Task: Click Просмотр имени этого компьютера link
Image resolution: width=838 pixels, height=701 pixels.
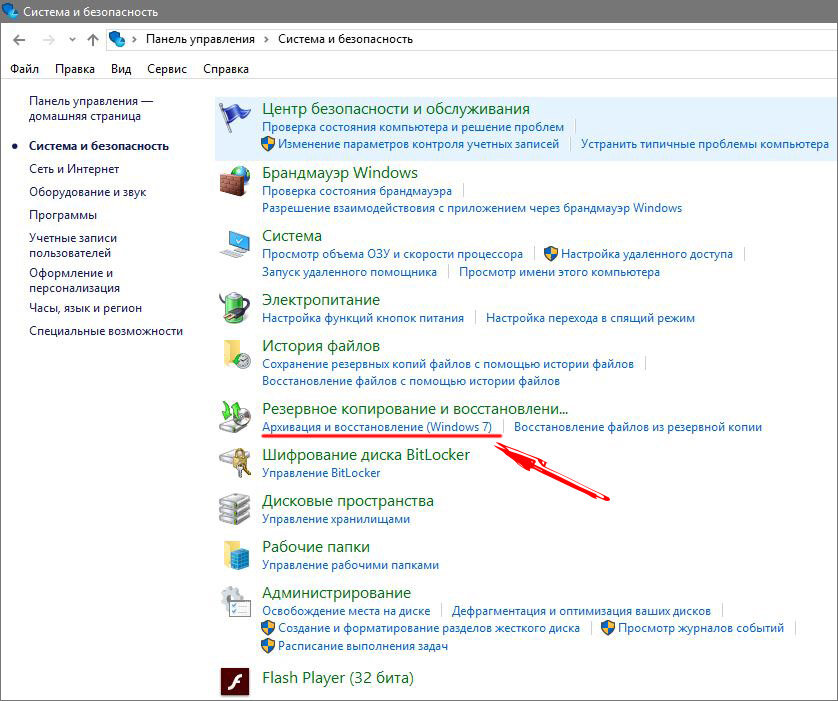Action: (560, 272)
